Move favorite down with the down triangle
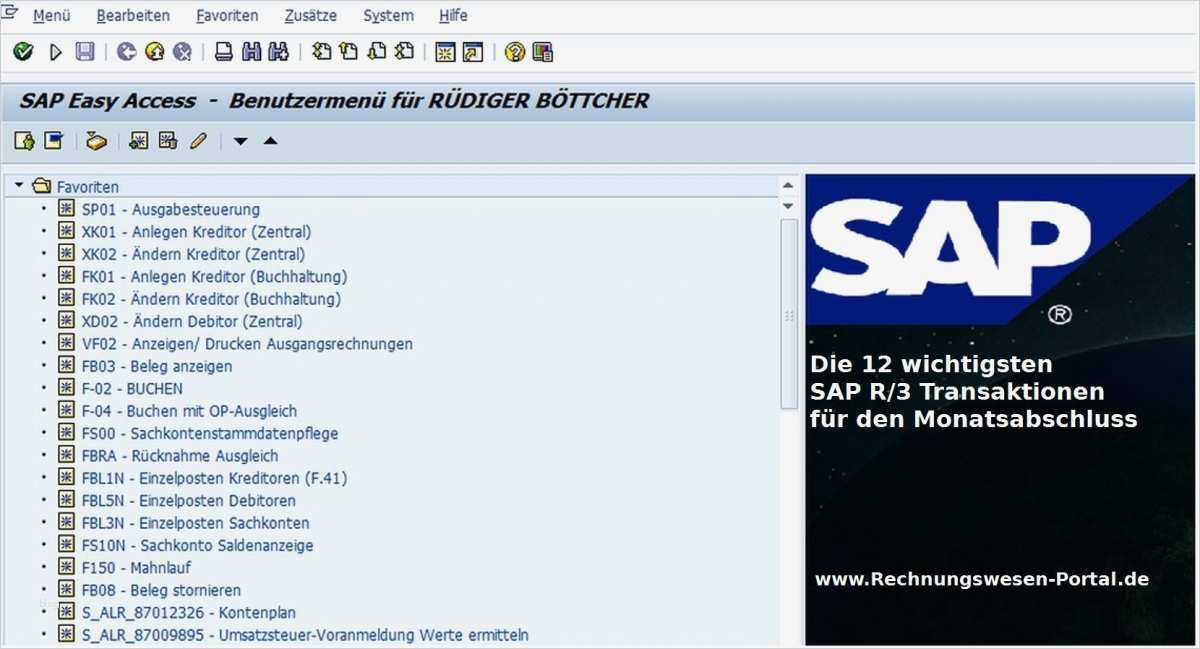 [x=240, y=141]
